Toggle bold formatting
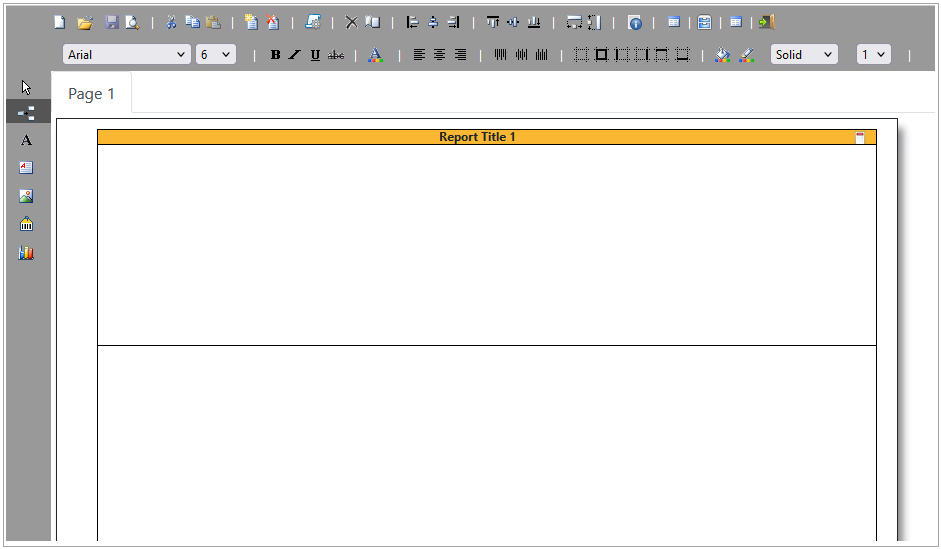This screenshot has width=941, height=549. pos(275,55)
